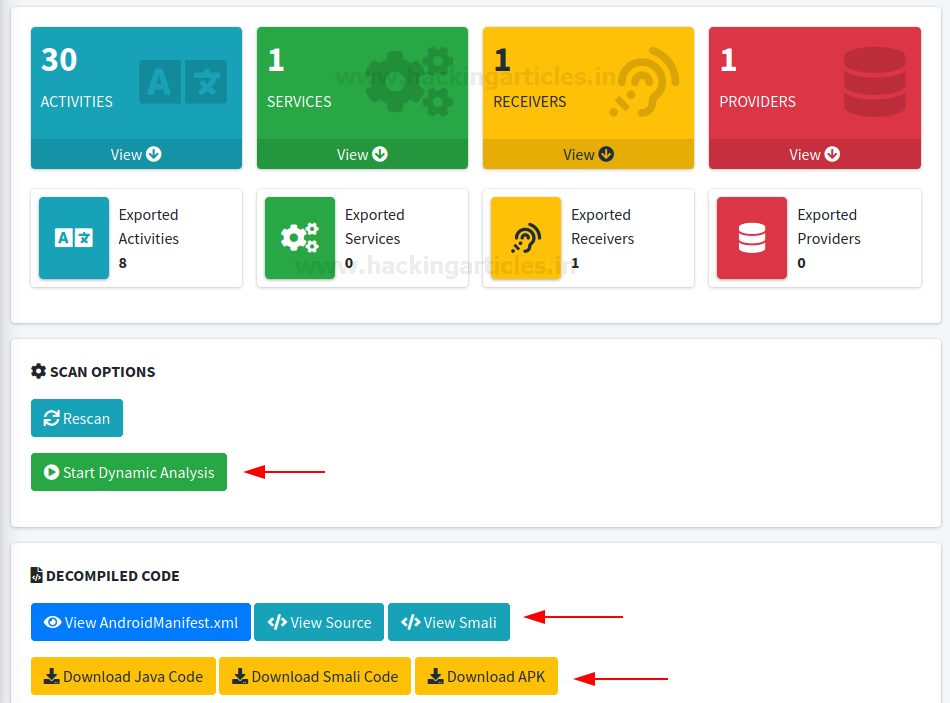Start Dynamic Analysis of the app
Screen dimensions: 950x703
coord(129,473)
